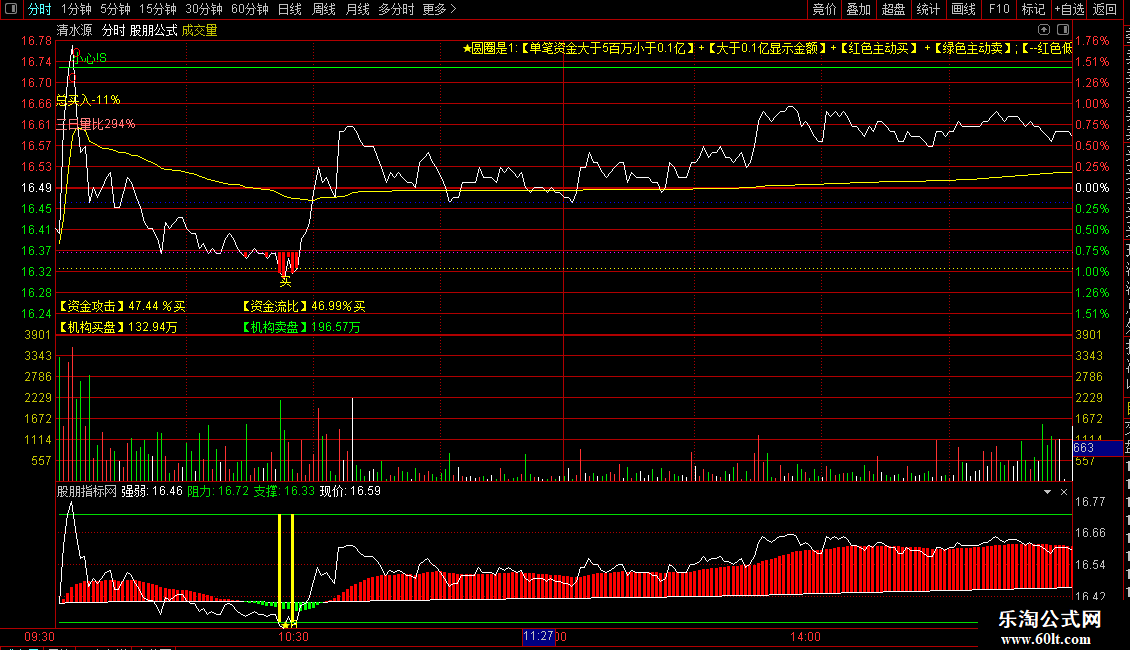Switch to the 1分钟 chart period
Screen dimensions: 1130x650
[x=76, y=9]
